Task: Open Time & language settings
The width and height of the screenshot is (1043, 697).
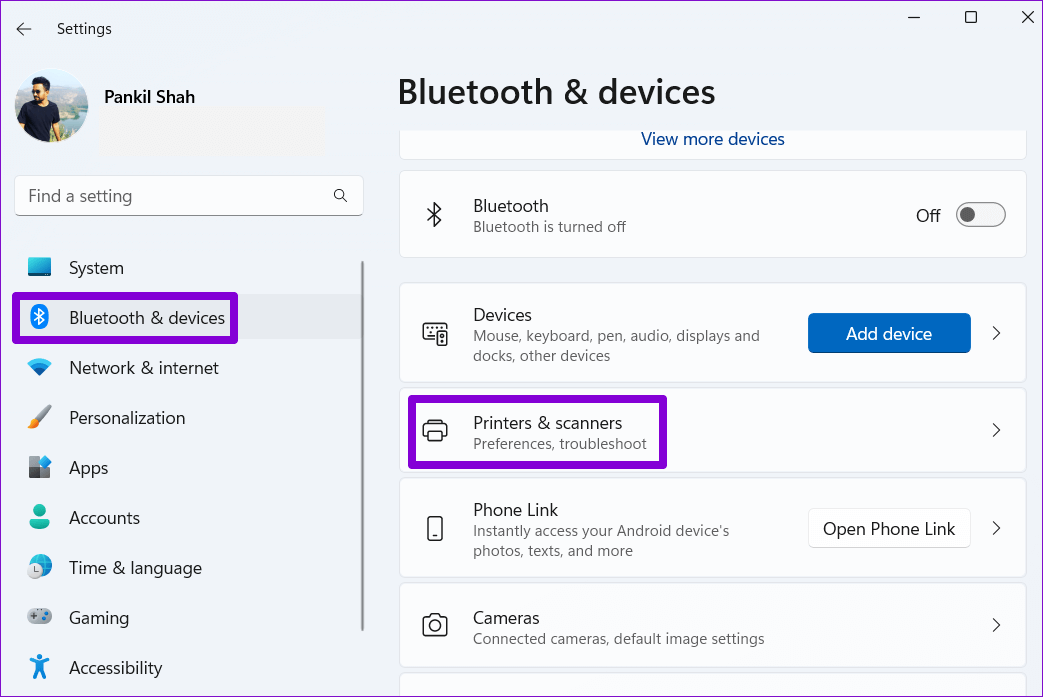Action: click(135, 568)
